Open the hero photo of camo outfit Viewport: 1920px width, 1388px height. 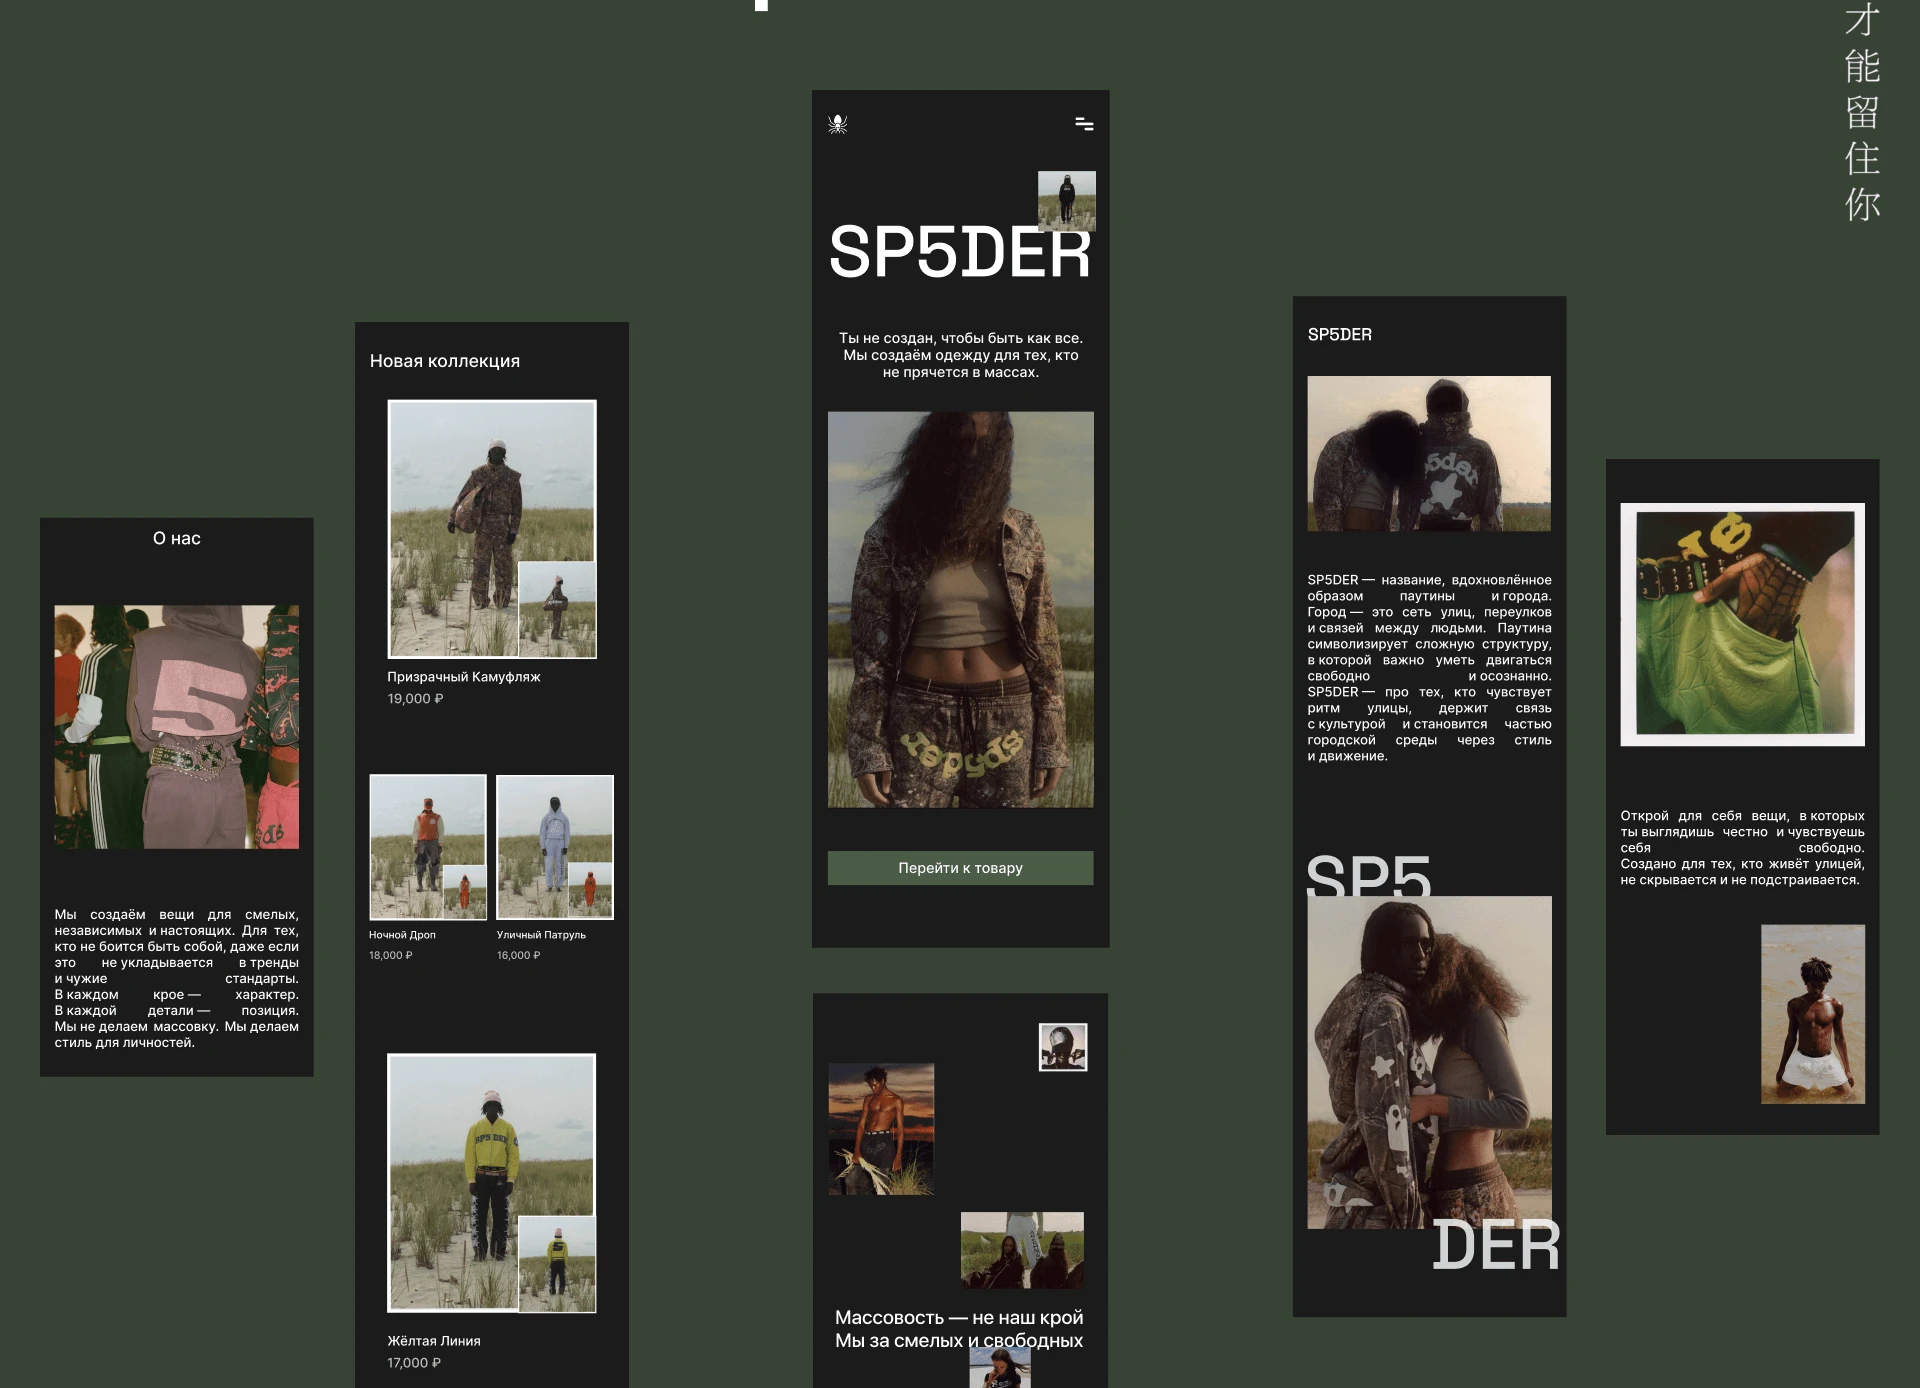pos(960,609)
